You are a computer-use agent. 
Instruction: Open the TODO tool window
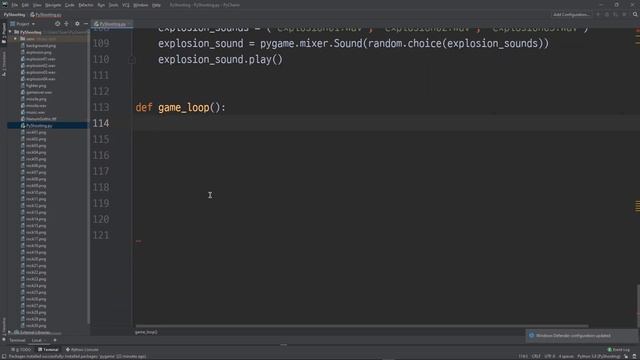click(x=21, y=350)
